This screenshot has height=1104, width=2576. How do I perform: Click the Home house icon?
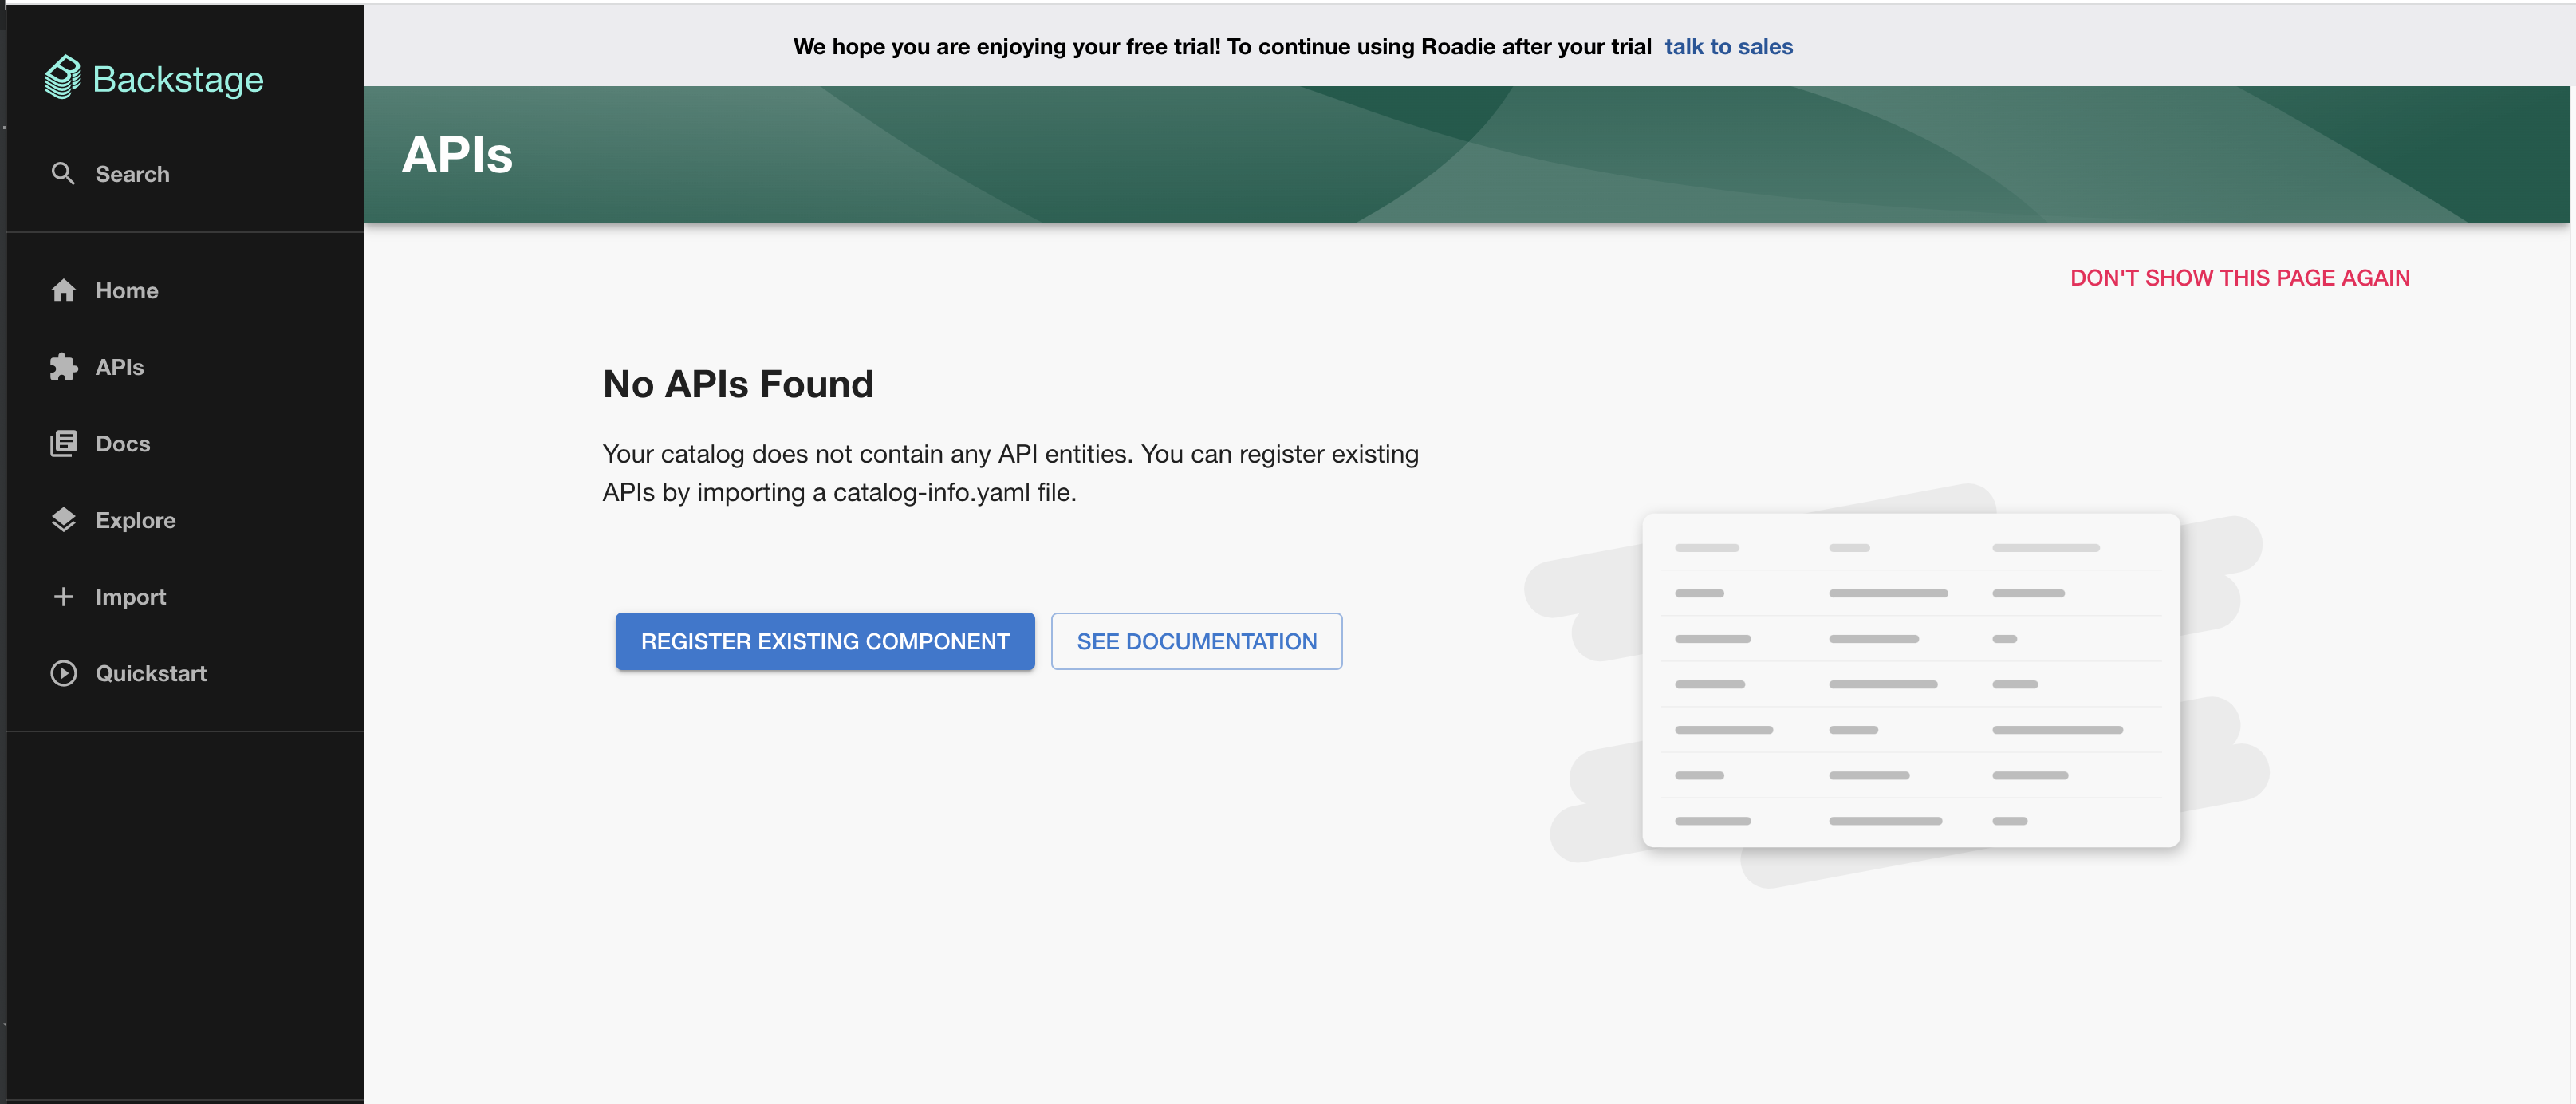tap(64, 290)
